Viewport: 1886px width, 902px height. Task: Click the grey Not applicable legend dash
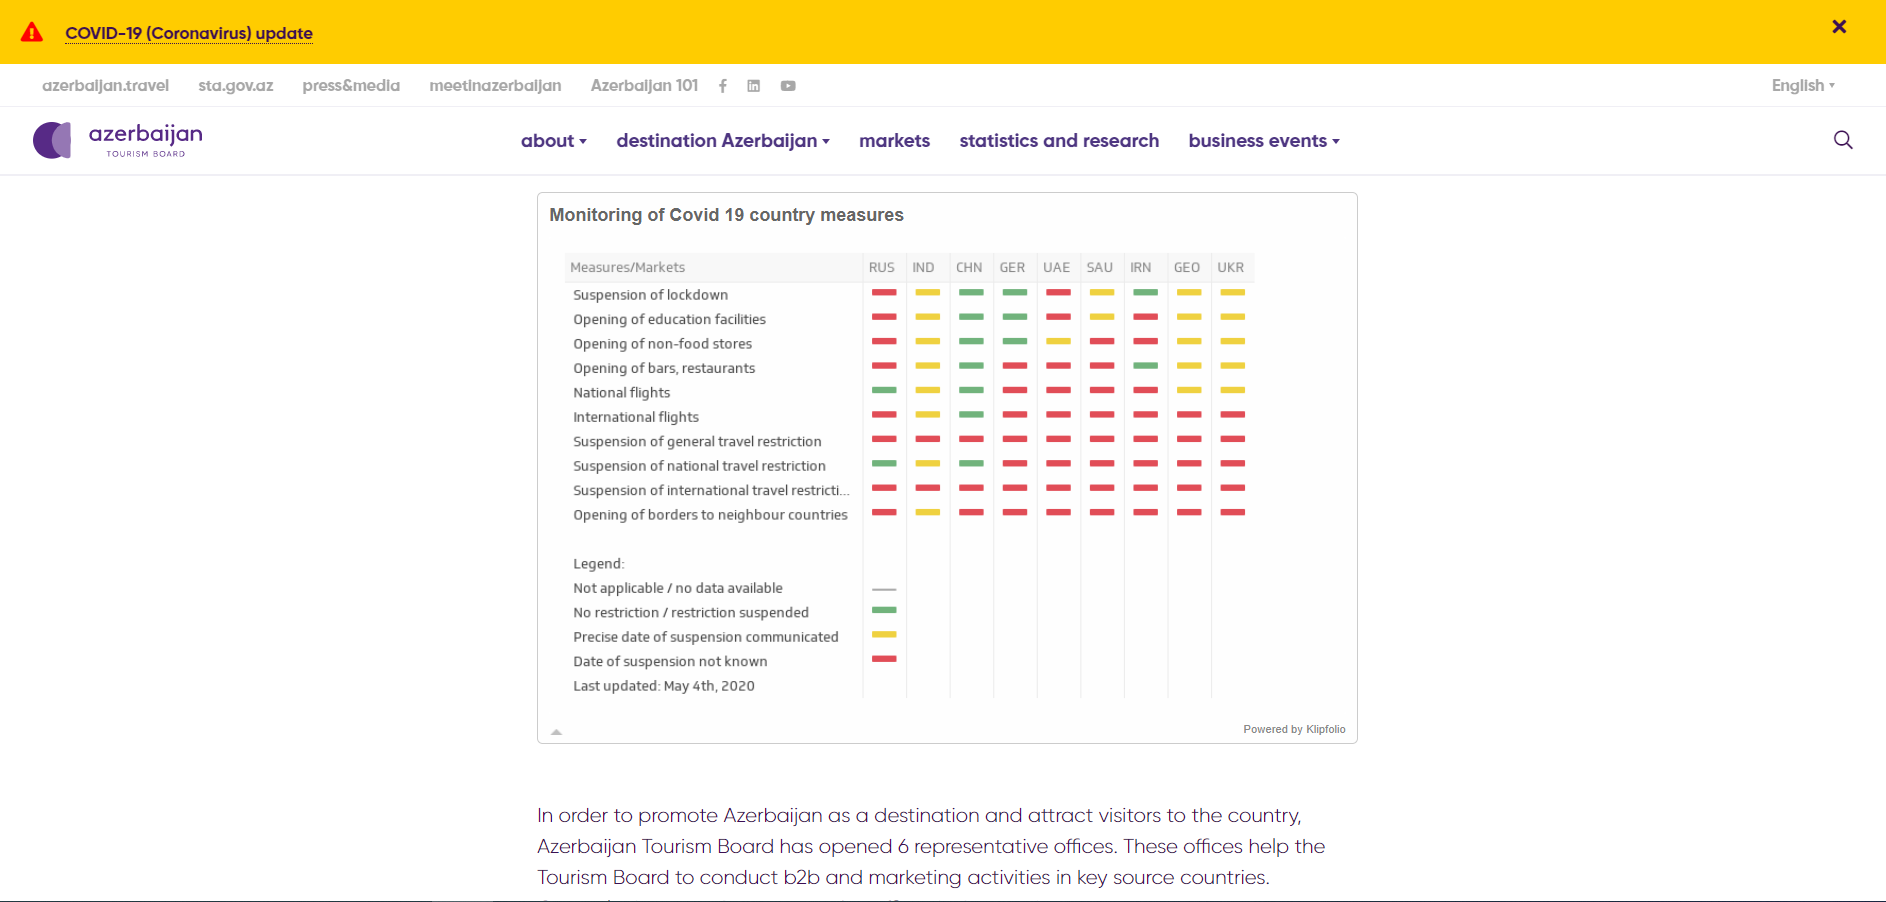(884, 589)
